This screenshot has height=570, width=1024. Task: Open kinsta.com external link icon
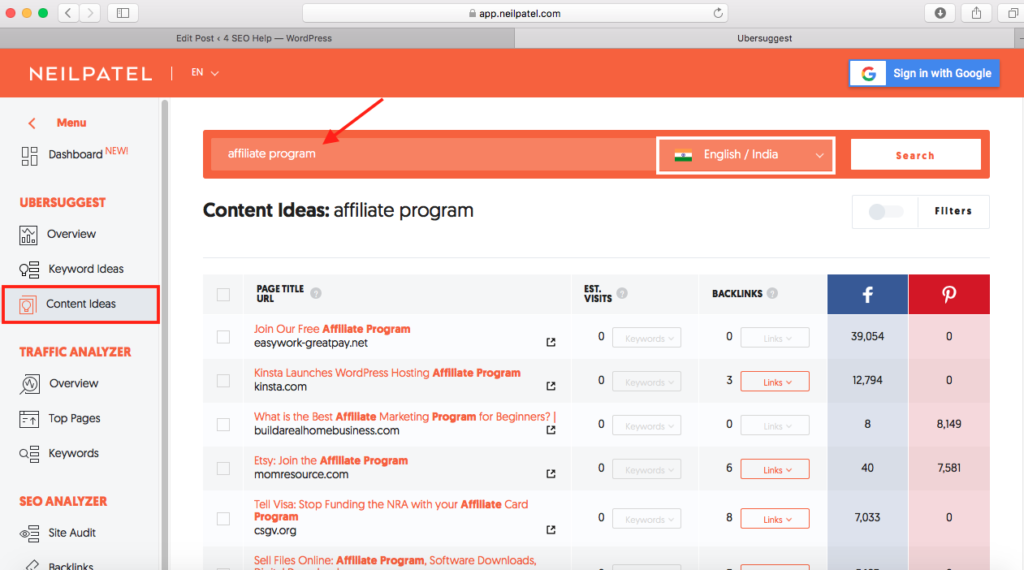[551, 386]
